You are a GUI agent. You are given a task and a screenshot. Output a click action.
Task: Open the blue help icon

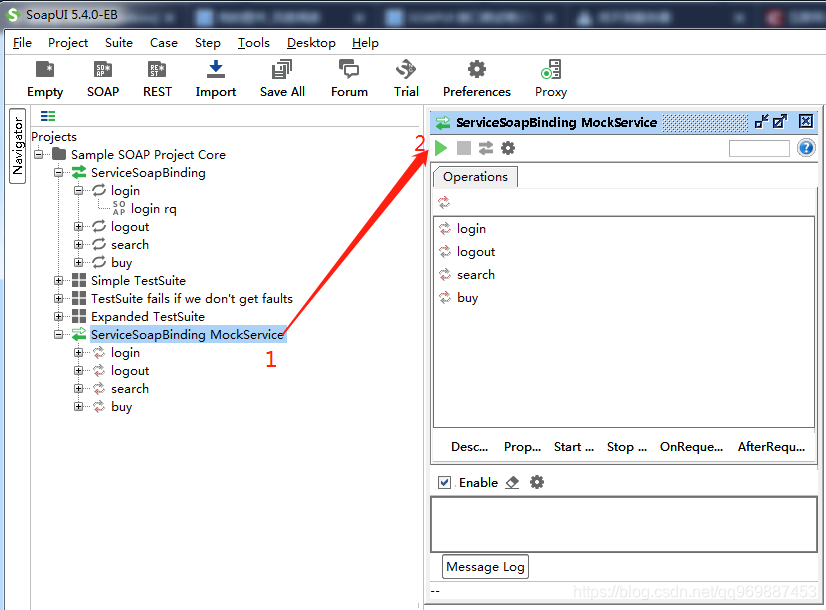point(806,148)
